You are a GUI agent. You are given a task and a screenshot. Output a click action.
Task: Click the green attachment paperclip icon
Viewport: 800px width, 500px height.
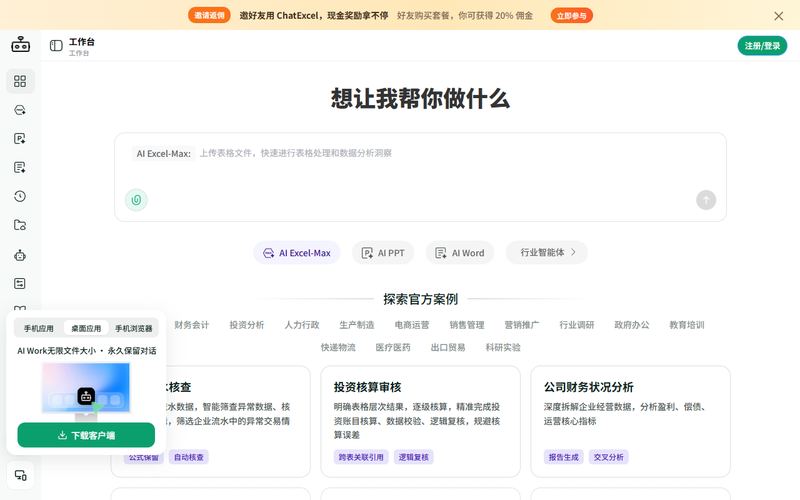136,200
